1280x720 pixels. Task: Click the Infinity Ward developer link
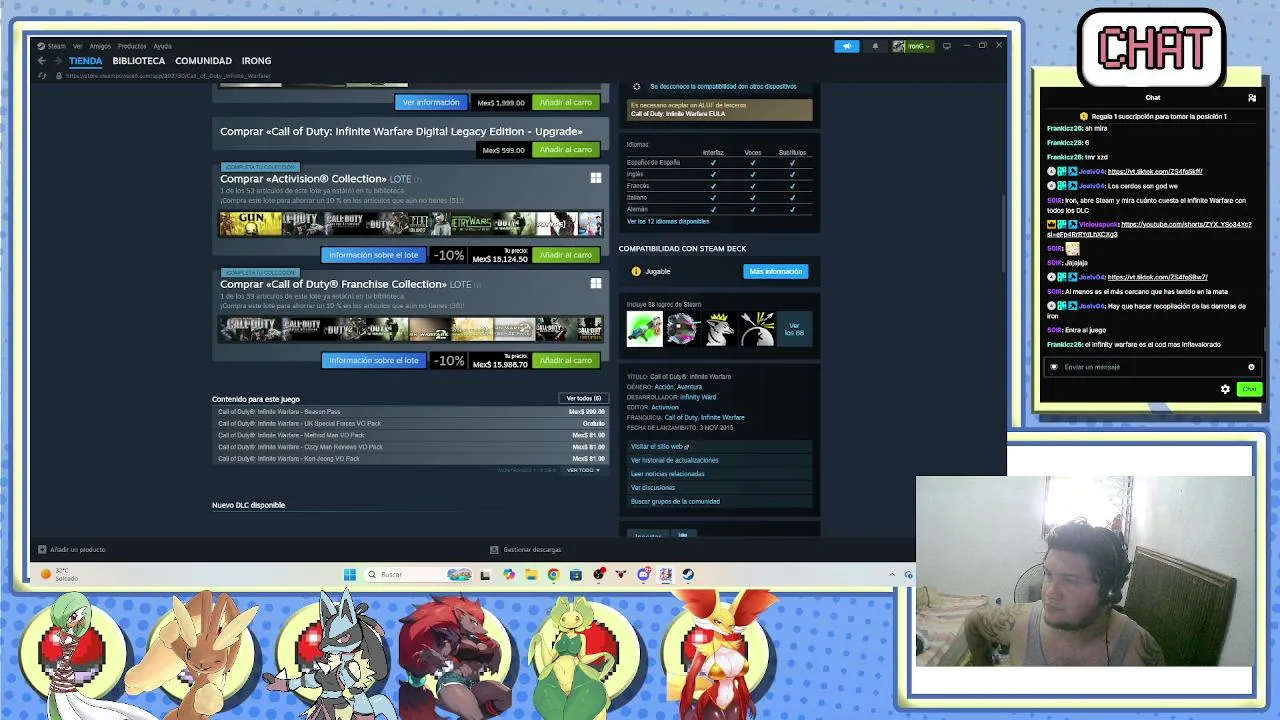[x=698, y=397]
